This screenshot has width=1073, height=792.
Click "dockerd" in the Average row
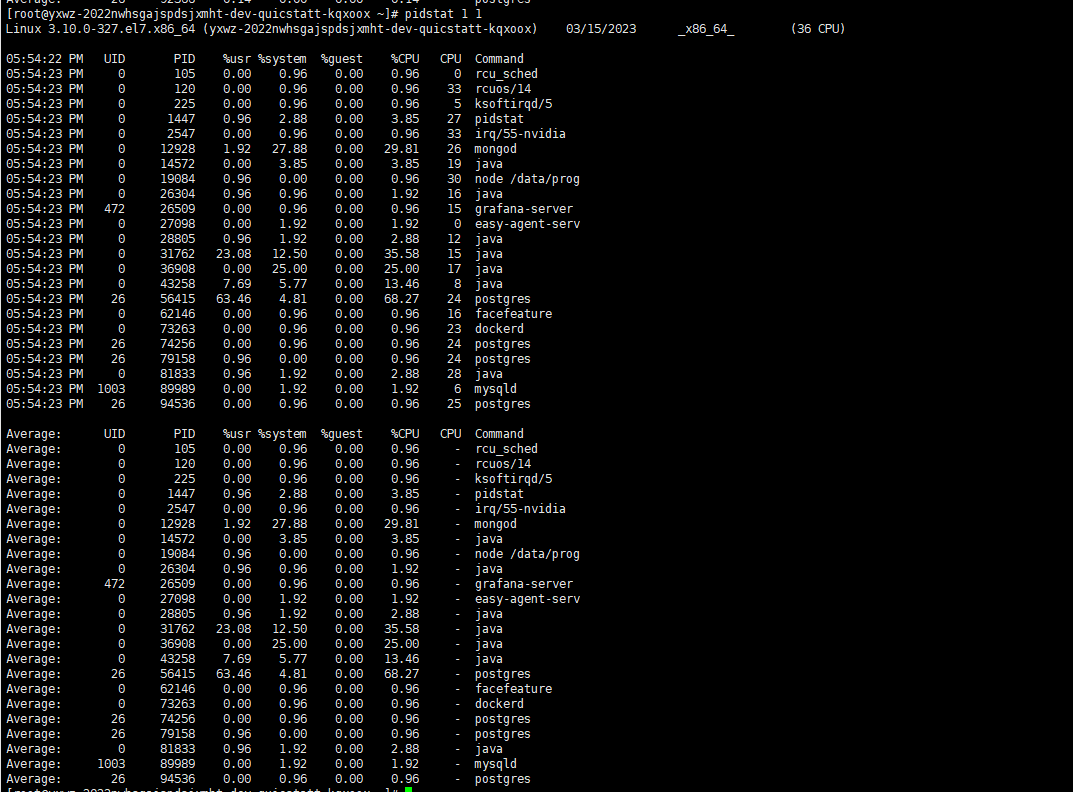(499, 704)
